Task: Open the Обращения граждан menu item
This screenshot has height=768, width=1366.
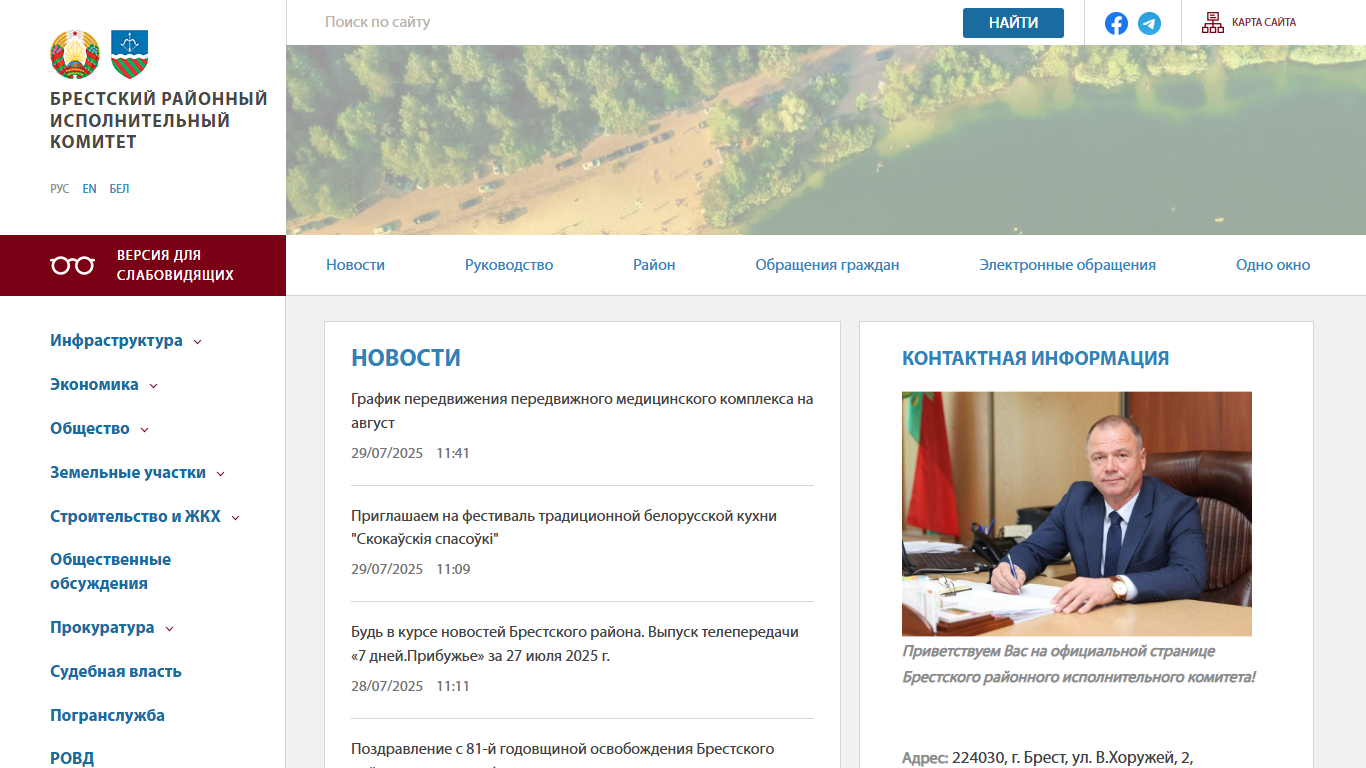Action: (x=827, y=265)
